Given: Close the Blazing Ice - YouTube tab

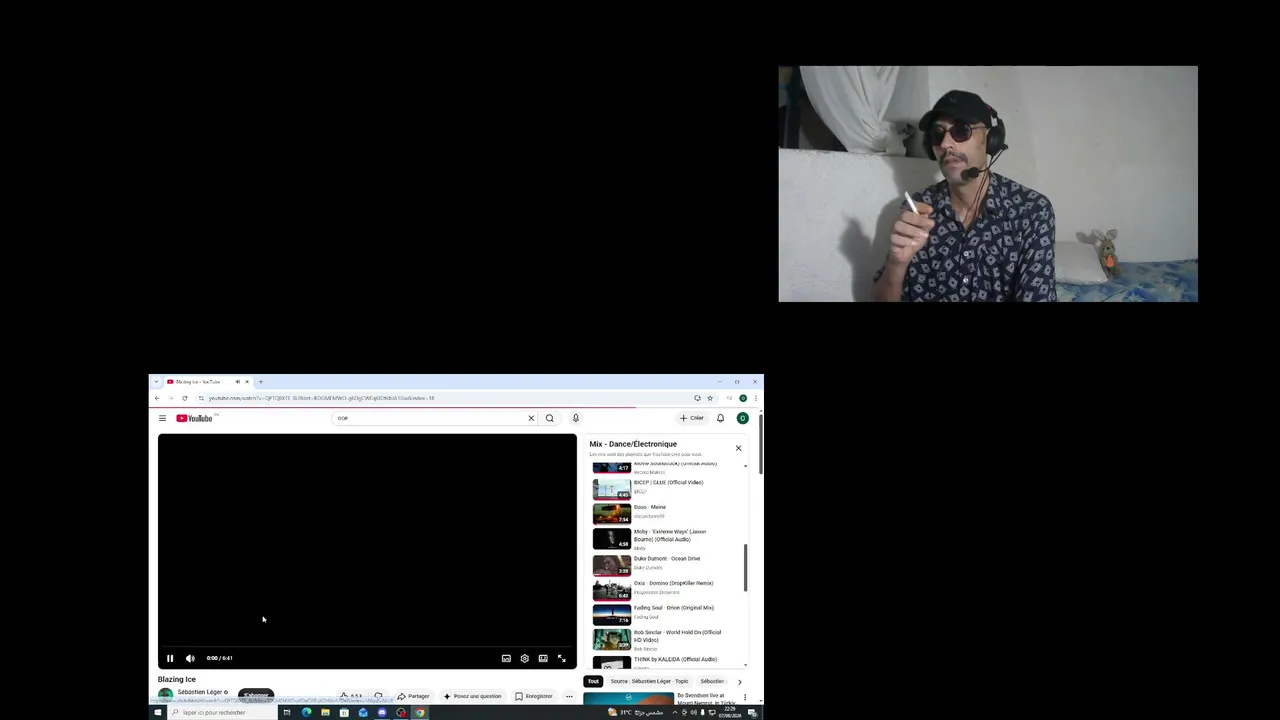Looking at the screenshot, I should tap(247, 381).
